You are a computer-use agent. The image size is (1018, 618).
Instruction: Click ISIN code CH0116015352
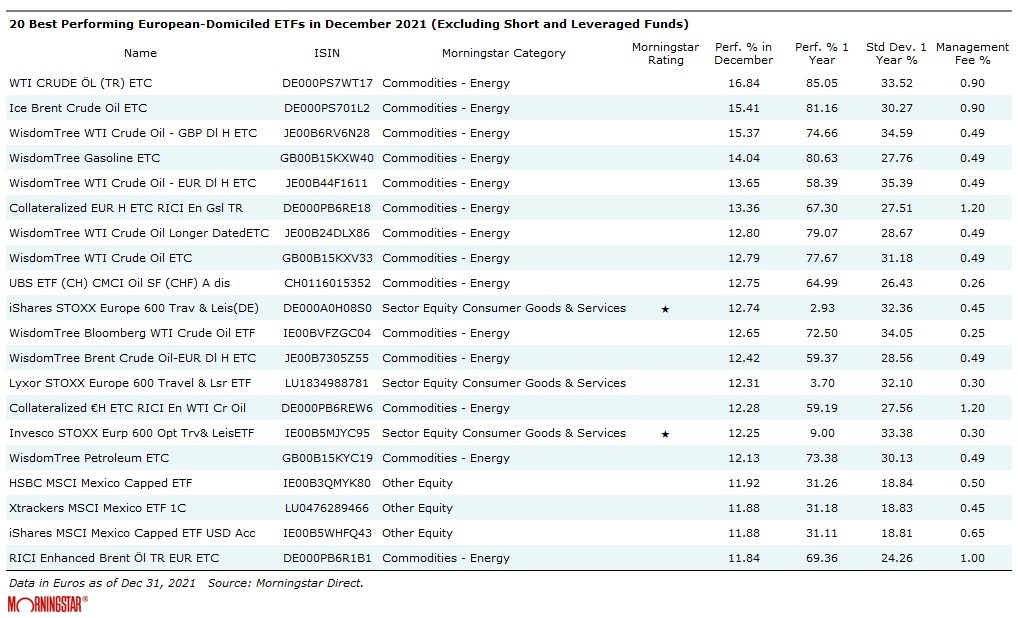327,283
